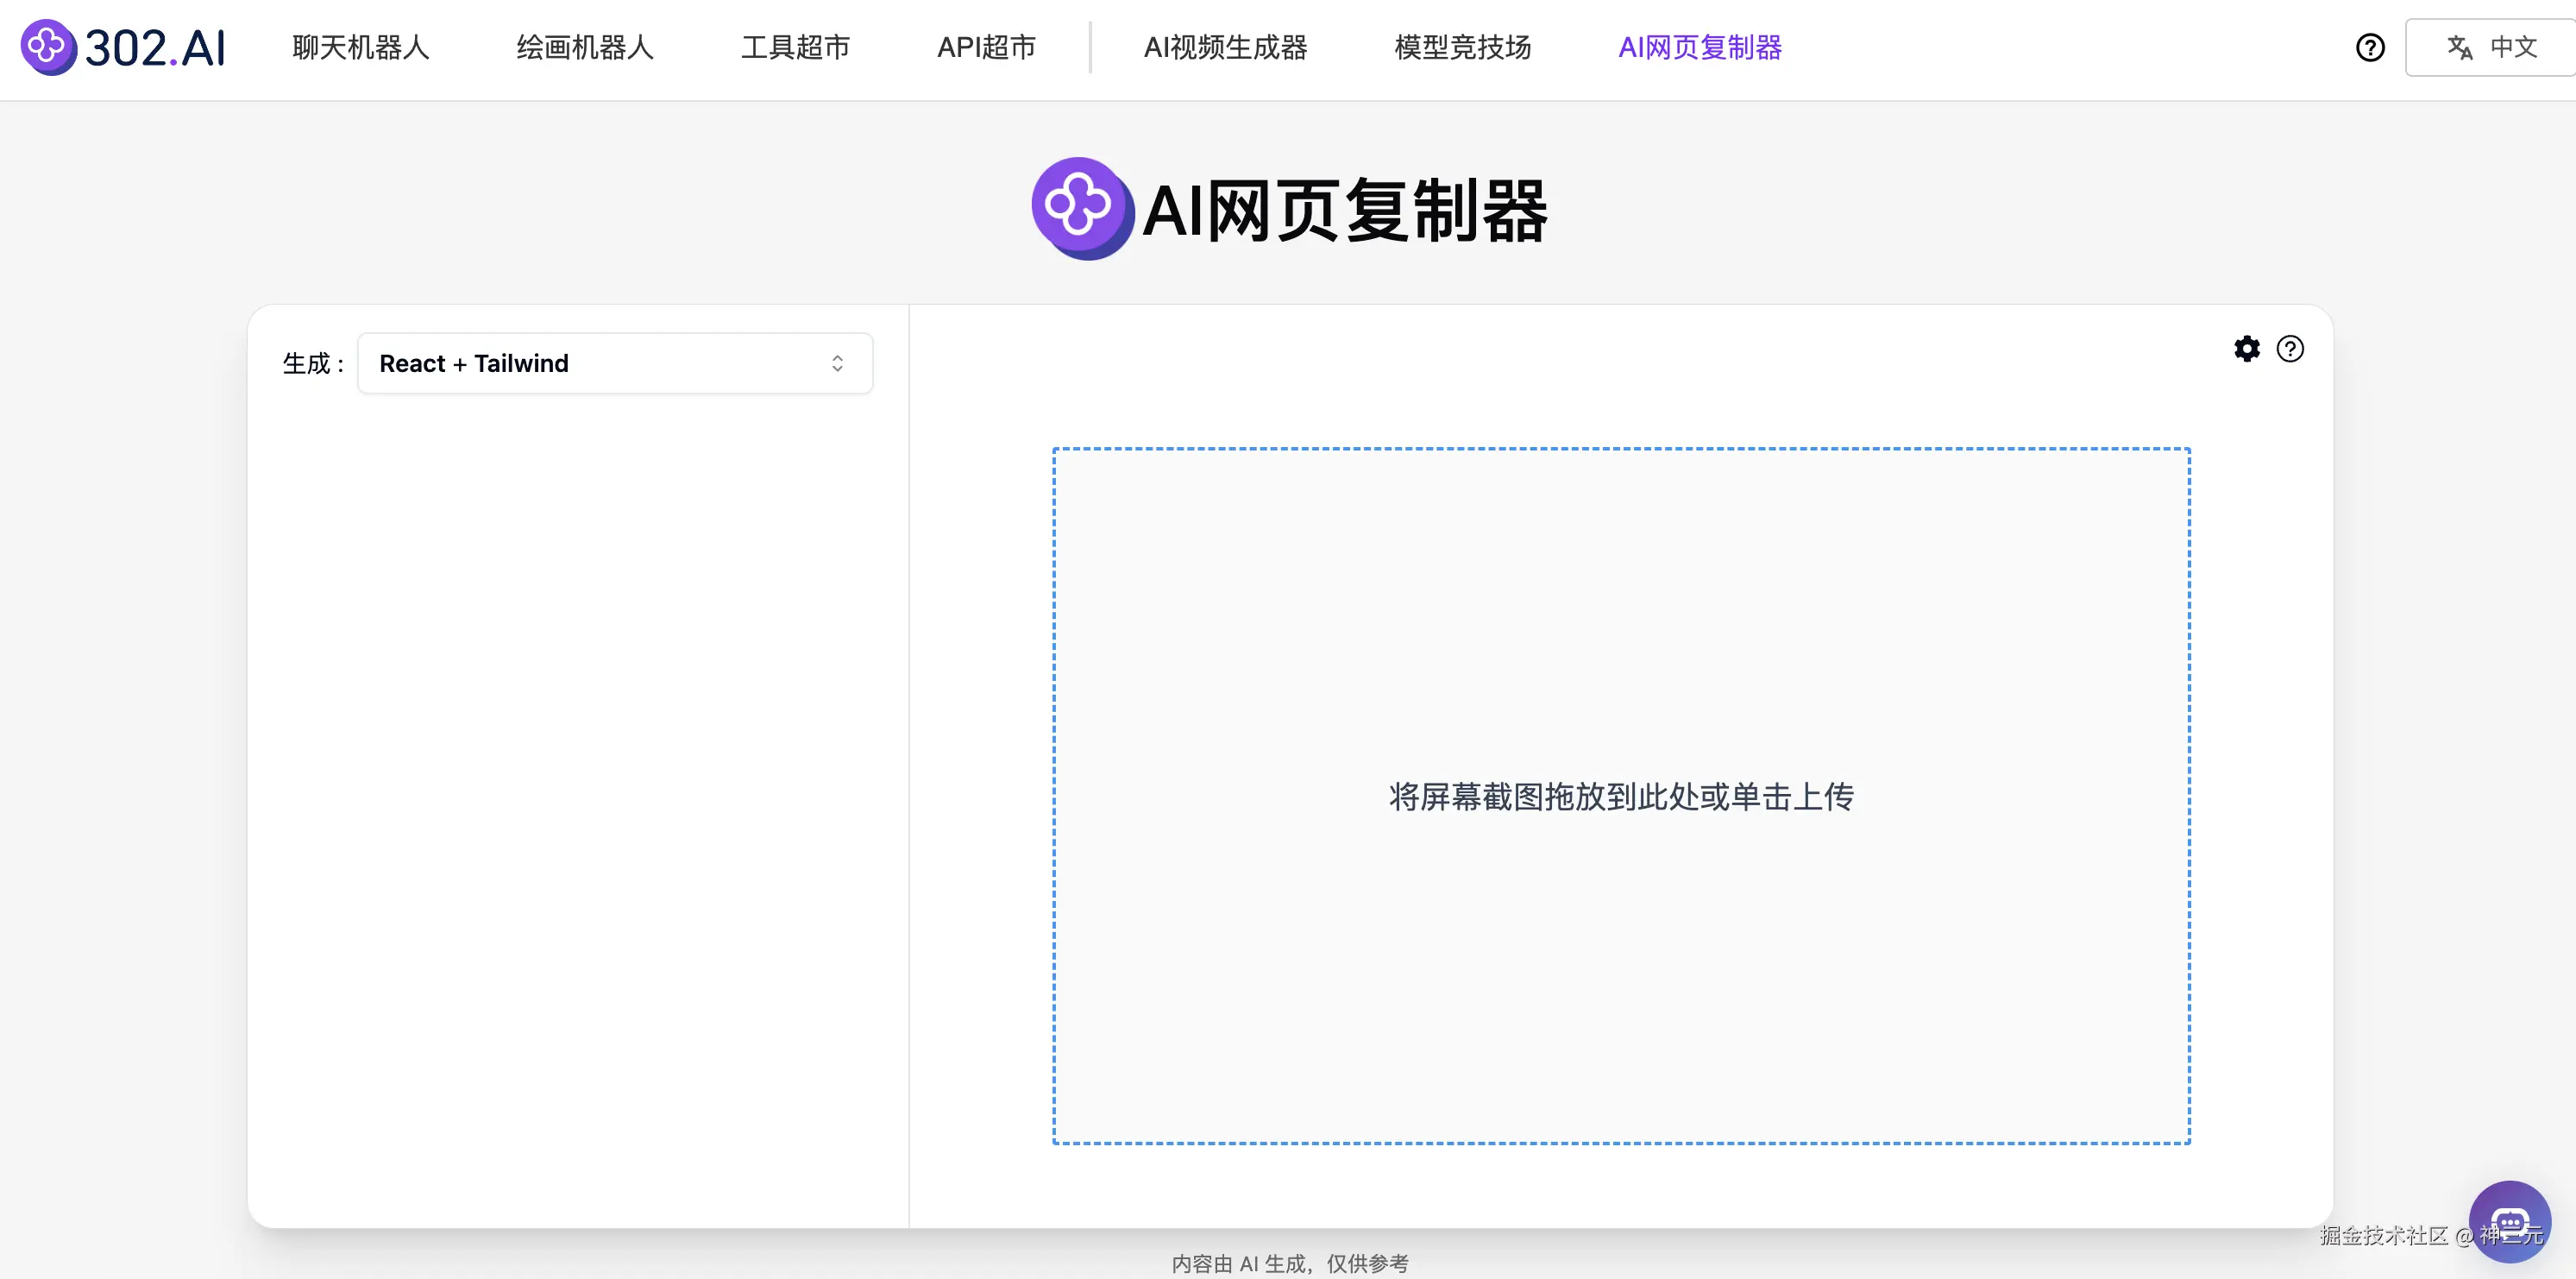Click the AI网页复制器 page heading text
2576x1279 pixels.
(1344, 210)
